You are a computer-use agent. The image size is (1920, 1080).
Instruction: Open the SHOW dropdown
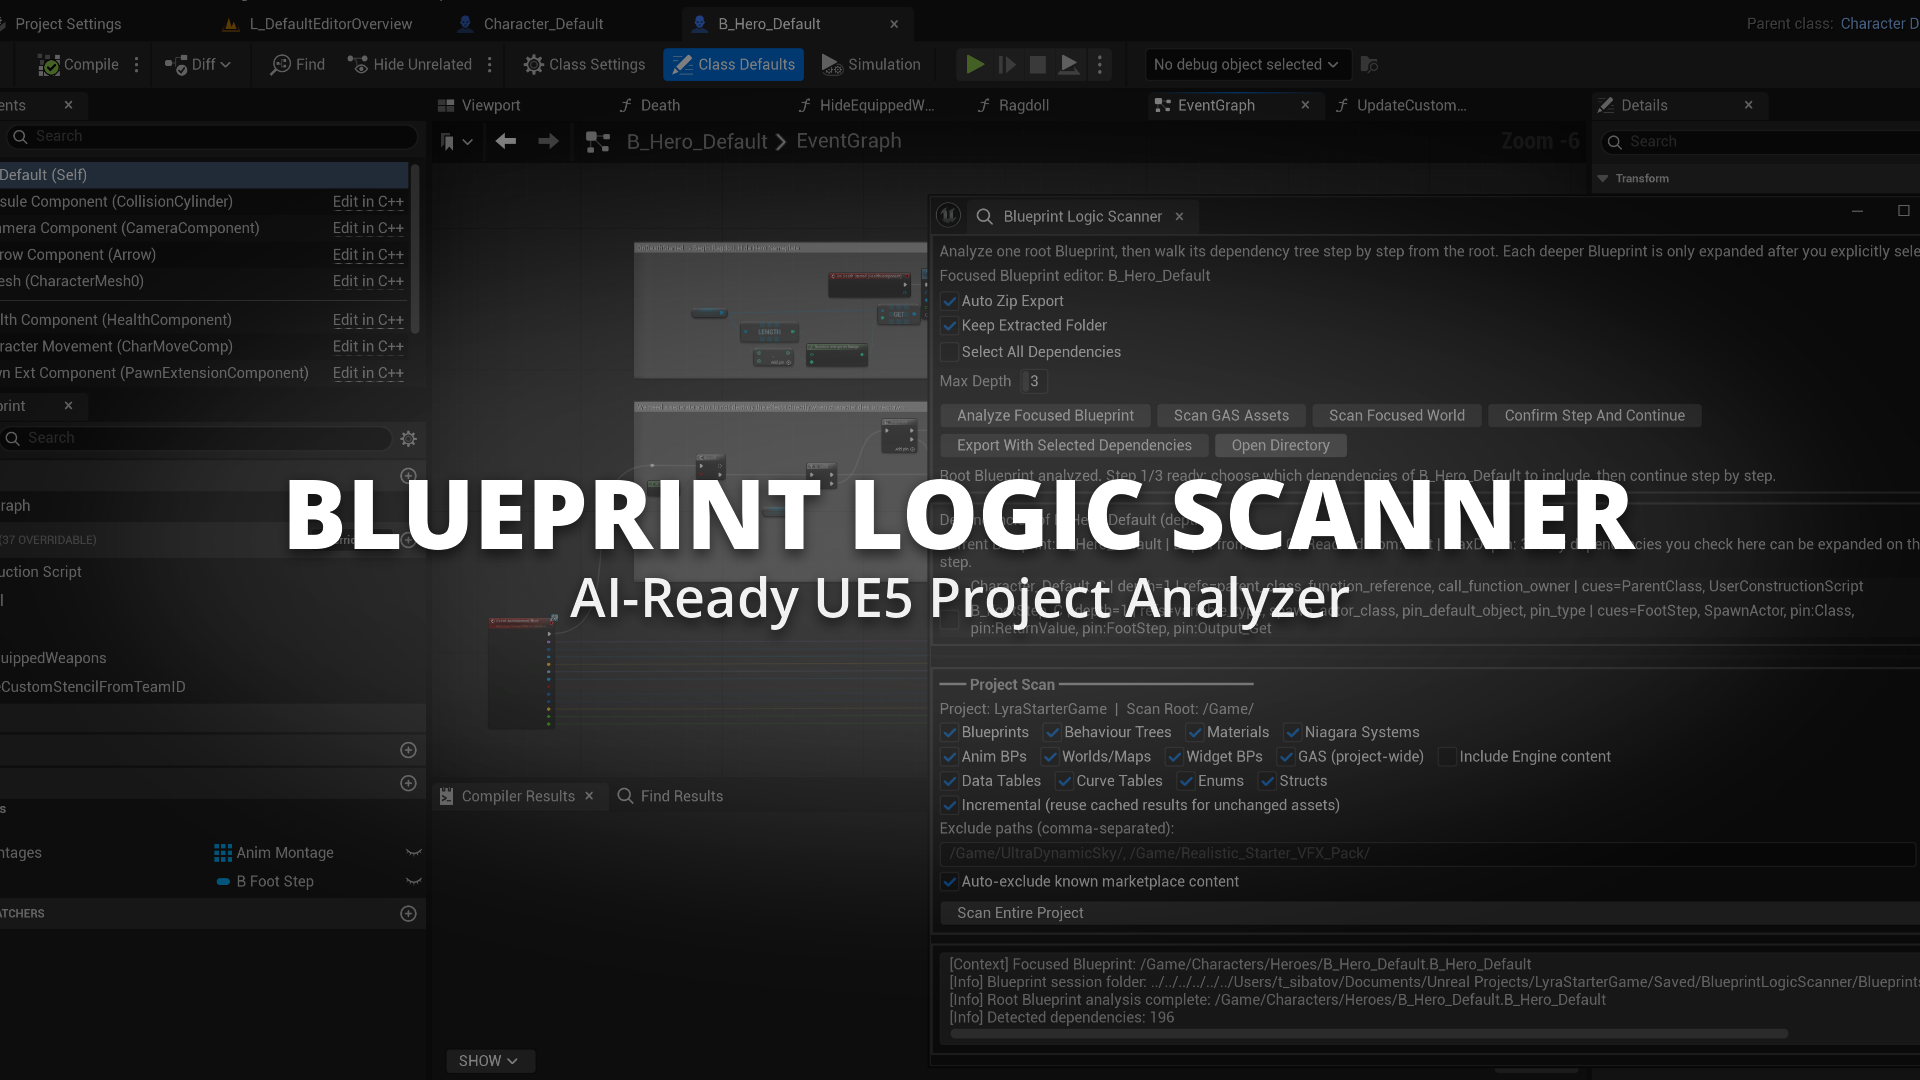[489, 1061]
